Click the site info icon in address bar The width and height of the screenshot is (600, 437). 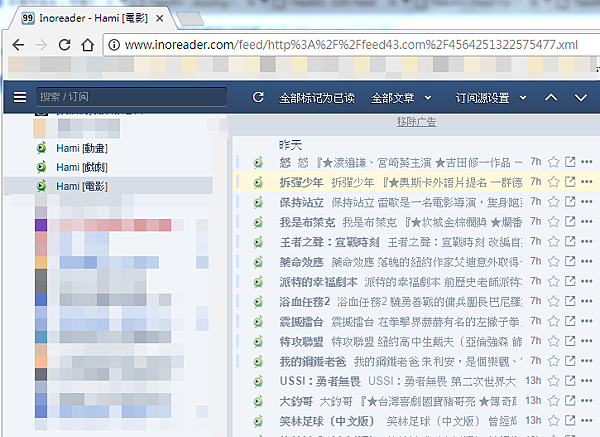pyautogui.click(x=114, y=45)
